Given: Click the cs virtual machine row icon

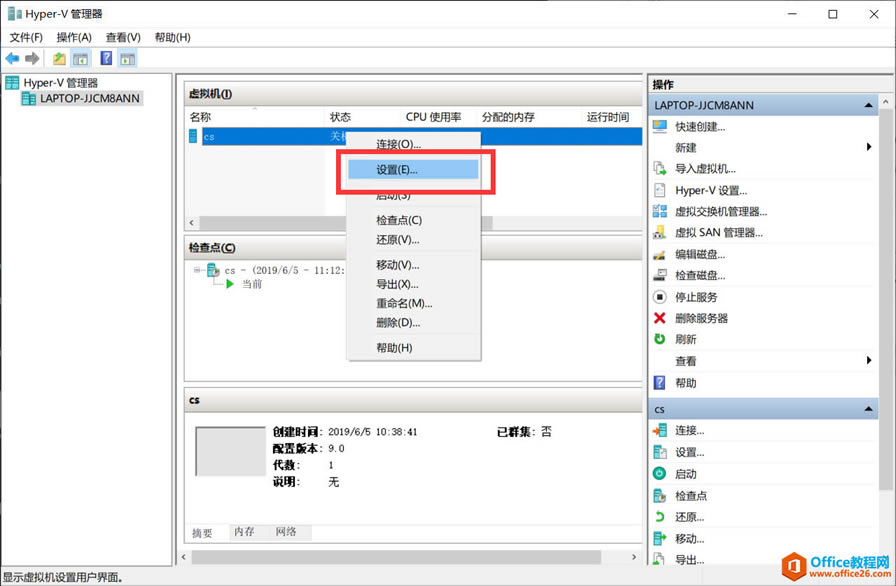Looking at the screenshot, I should (193, 136).
